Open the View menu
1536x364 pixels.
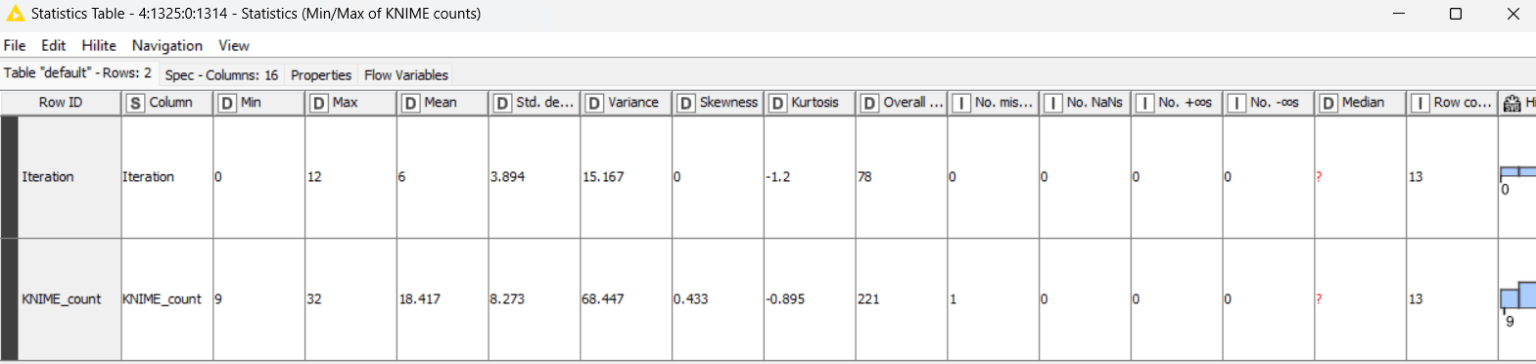[x=234, y=45]
